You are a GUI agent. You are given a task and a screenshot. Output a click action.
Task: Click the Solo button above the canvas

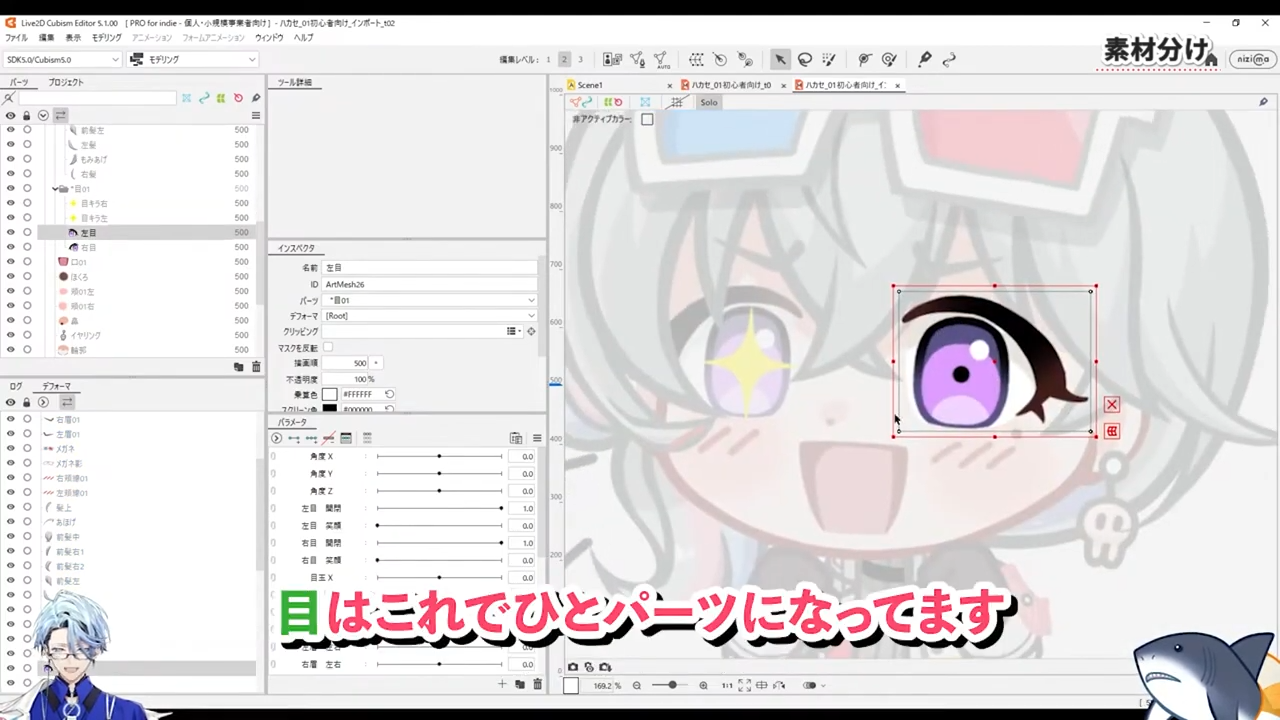pyautogui.click(x=709, y=102)
